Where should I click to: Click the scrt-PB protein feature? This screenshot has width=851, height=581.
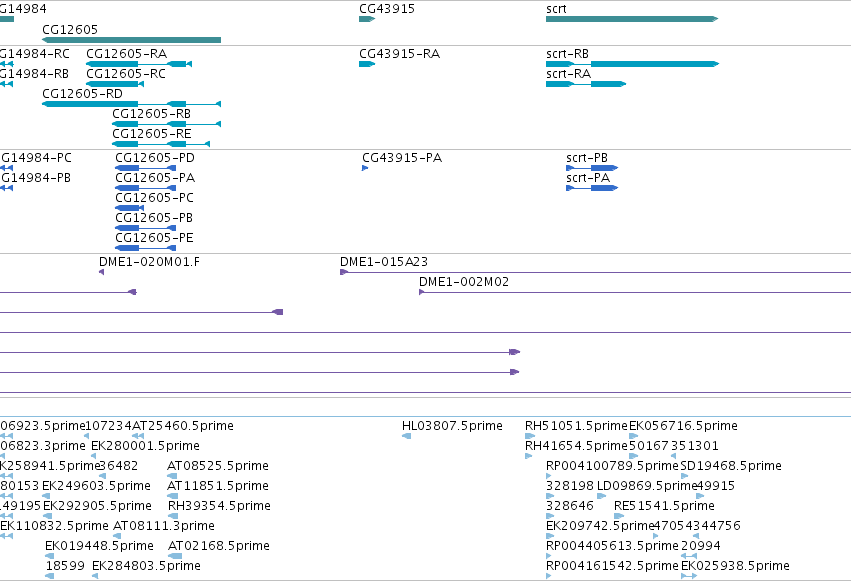tap(592, 168)
